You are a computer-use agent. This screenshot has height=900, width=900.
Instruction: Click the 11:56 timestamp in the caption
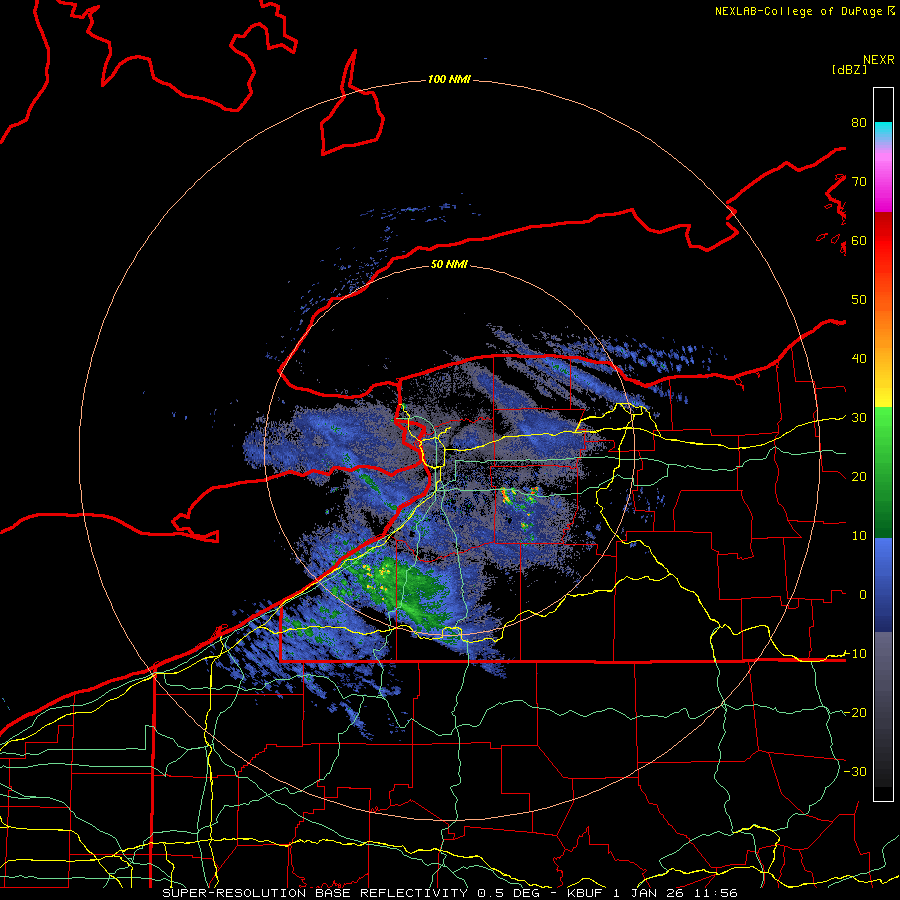(717, 893)
